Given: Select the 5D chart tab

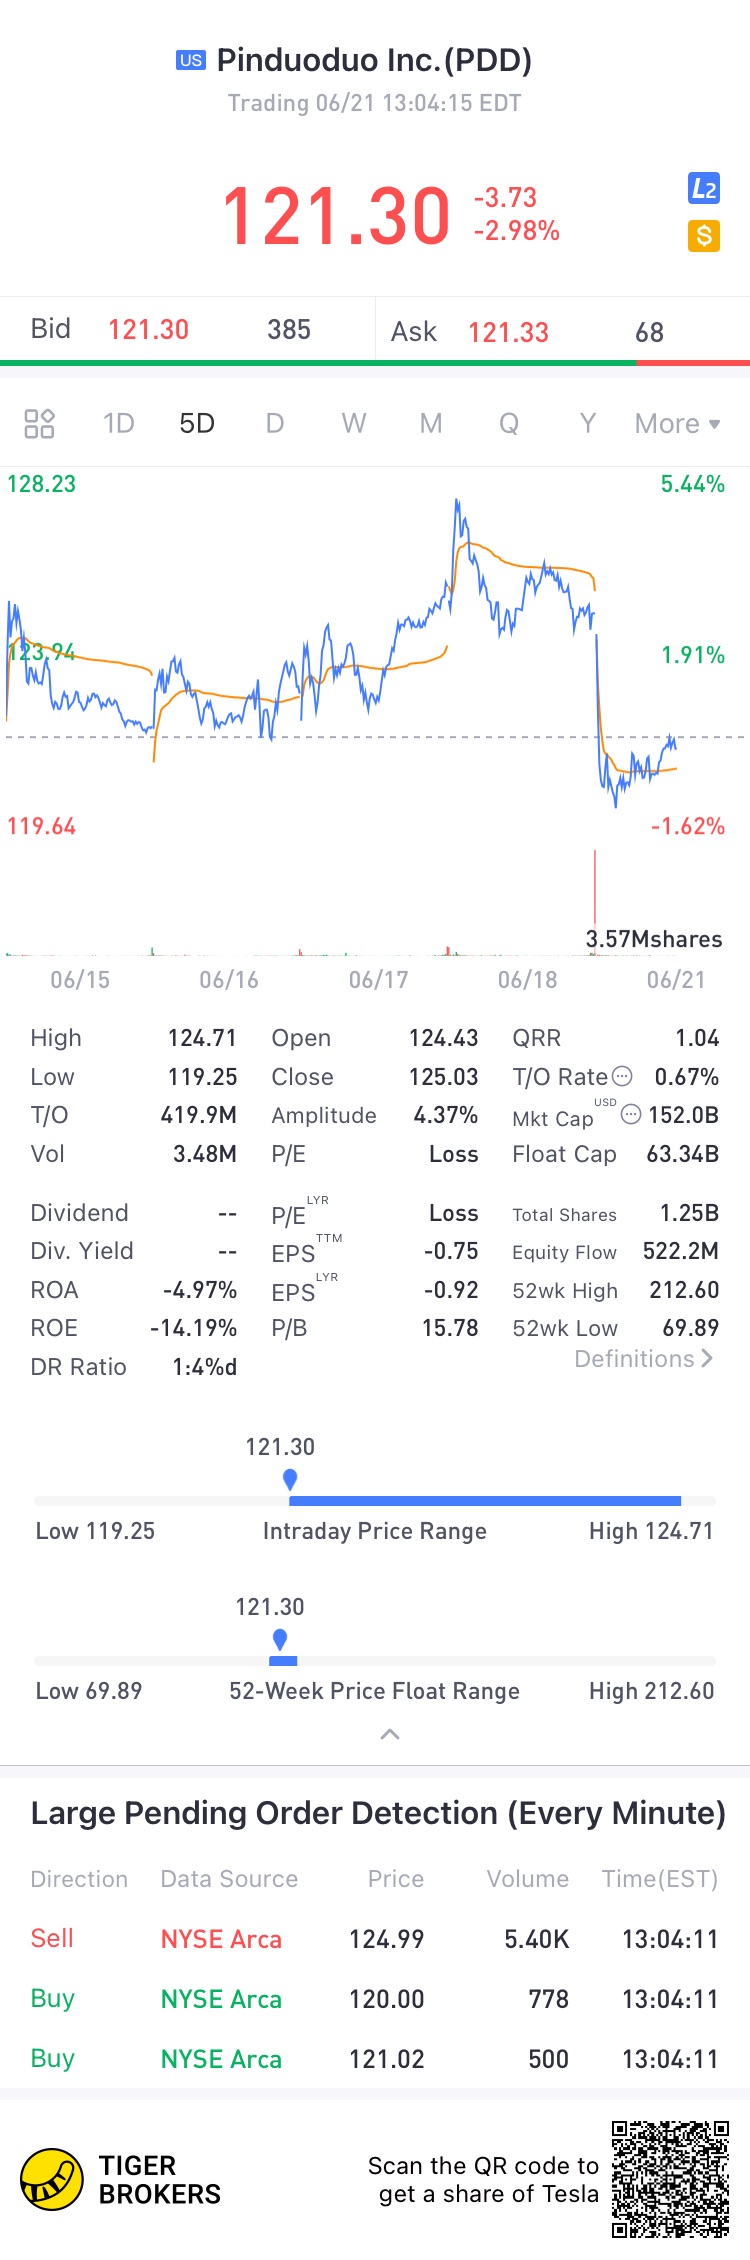Looking at the screenshot, I should coord(197,424).
